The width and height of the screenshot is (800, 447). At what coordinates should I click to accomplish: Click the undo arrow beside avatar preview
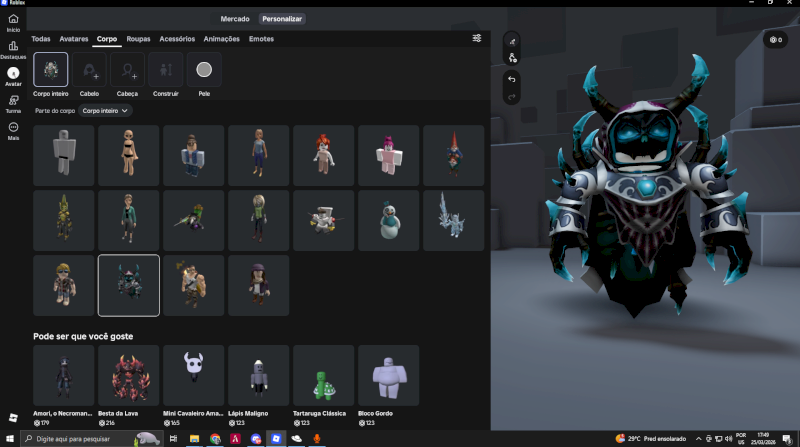512,80
